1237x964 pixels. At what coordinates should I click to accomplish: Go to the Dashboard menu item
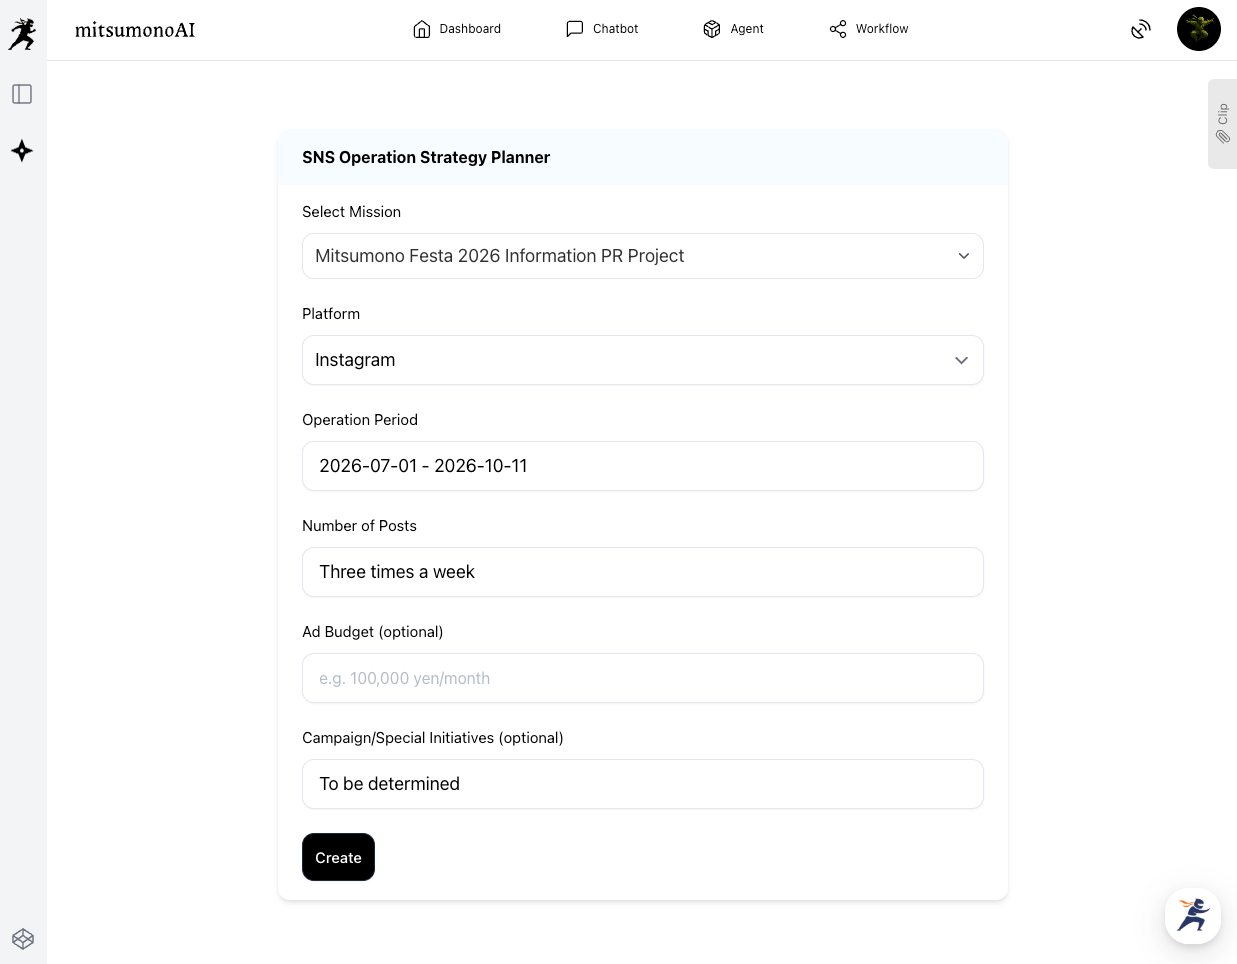point(457,29)
